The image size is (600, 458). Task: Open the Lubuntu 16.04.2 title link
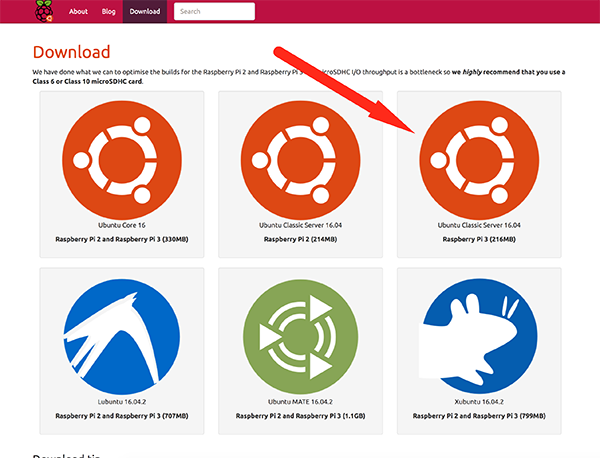(x=122, y=402)
